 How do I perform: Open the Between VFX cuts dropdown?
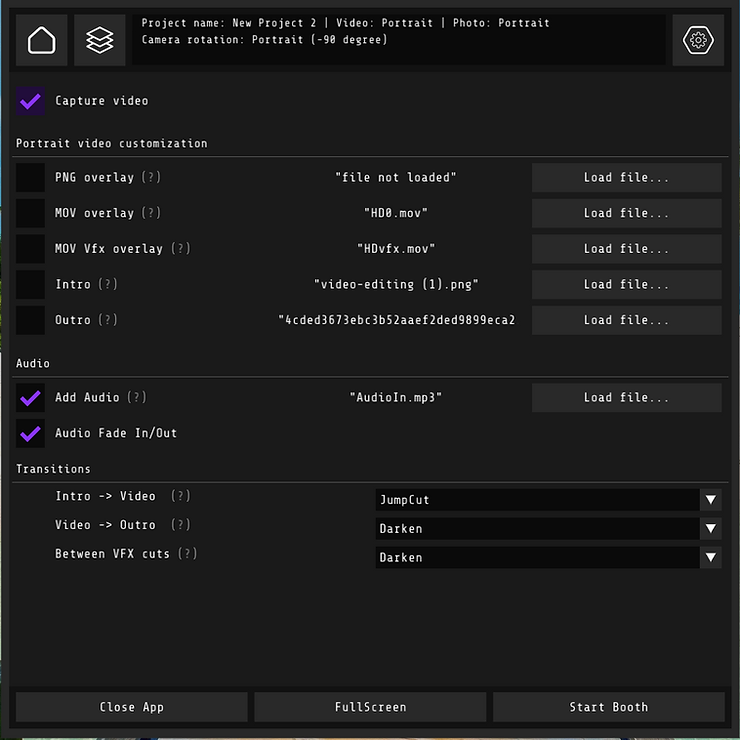[548, 557]
